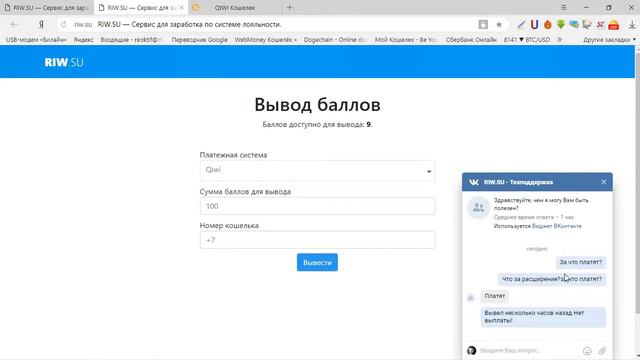
Task: Toggle reader mode icon in address bar
Action: [x=483, y=24]
